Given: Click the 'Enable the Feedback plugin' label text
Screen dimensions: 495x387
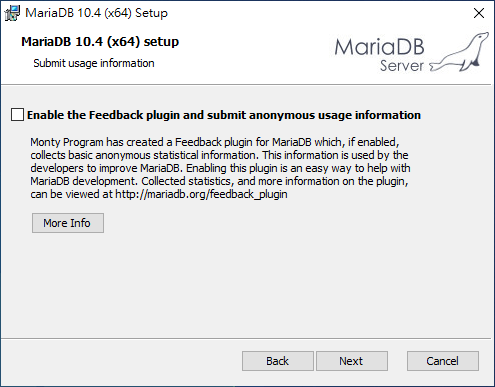Looking at the screenshot, I should point(224,115).
